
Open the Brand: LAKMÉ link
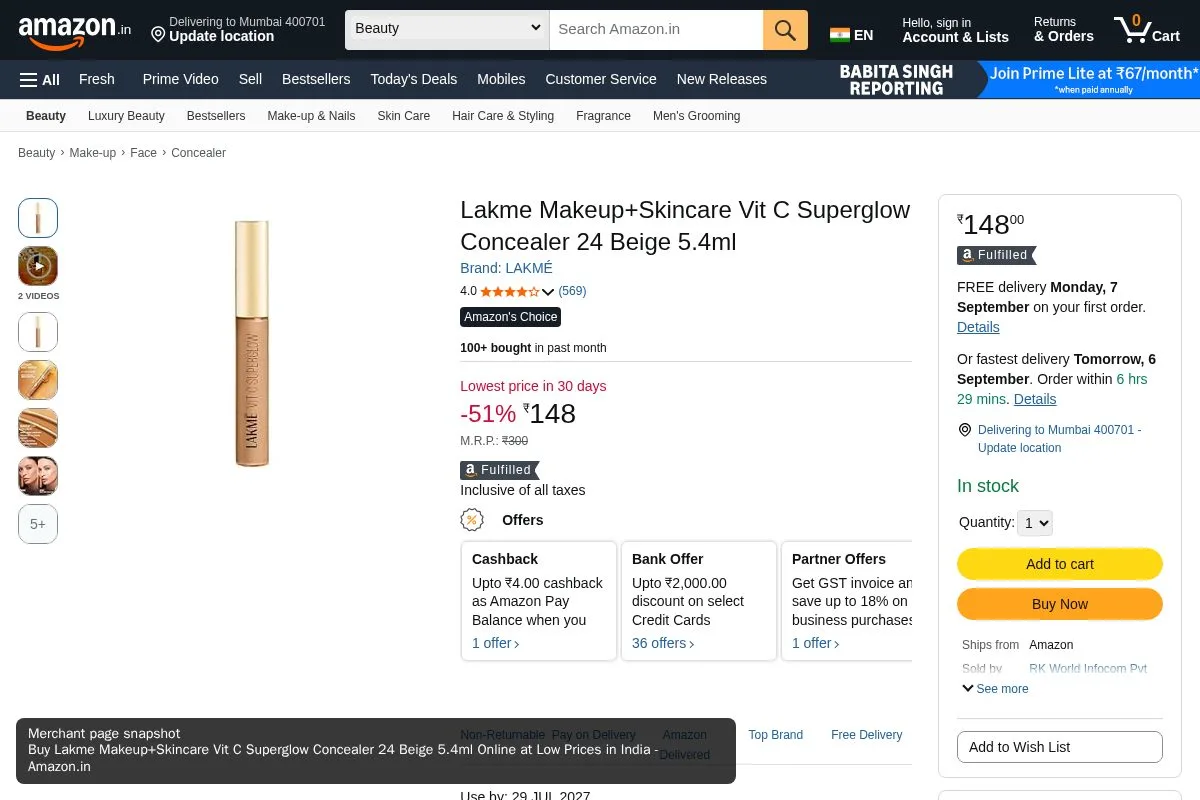[x=506, y=268]
